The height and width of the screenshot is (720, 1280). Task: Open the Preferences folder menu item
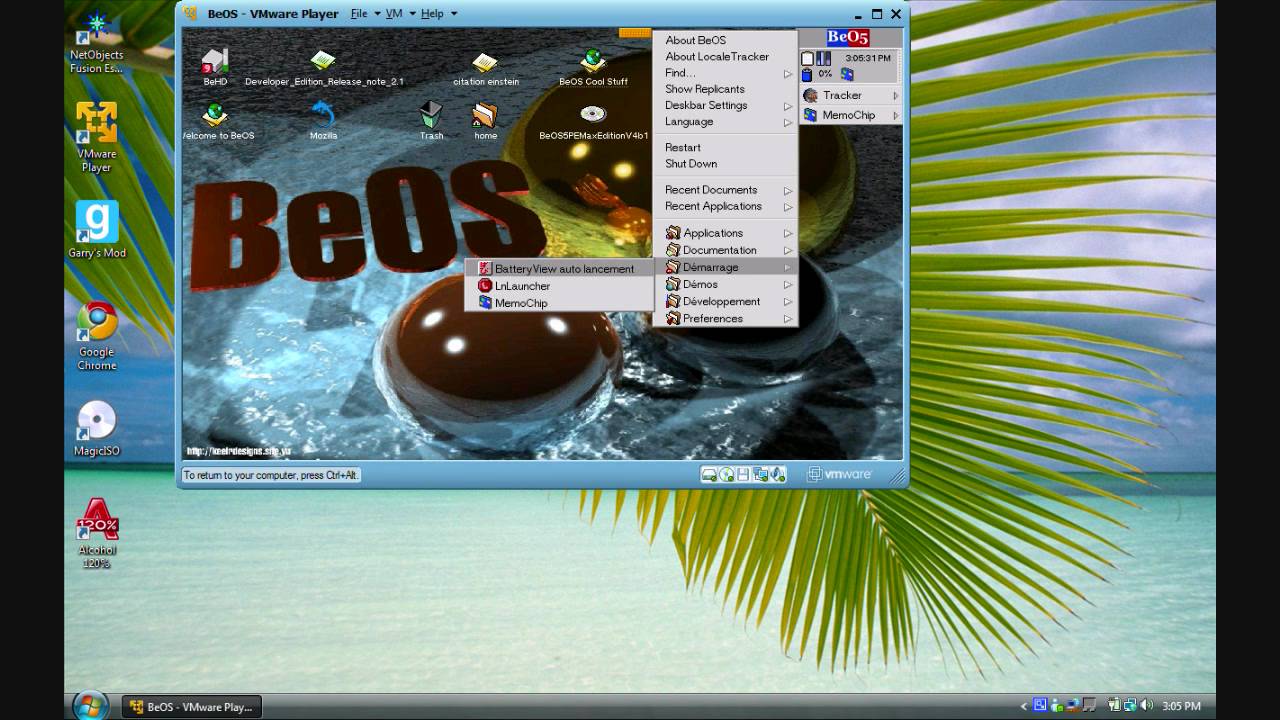725,318
